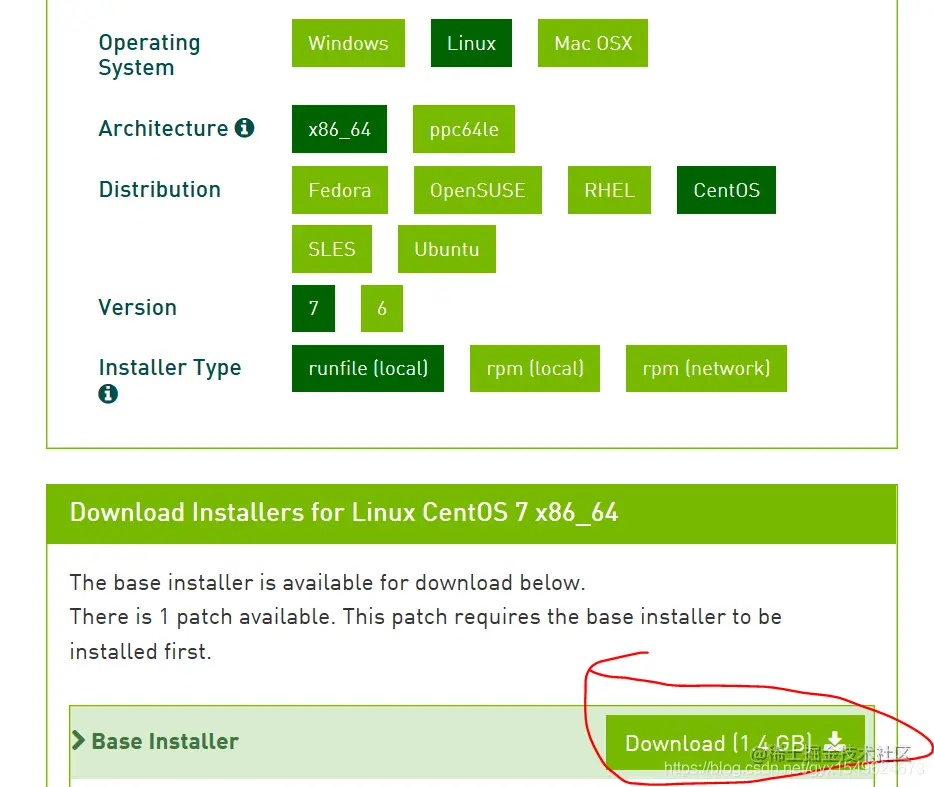Click 'Operating System' label
Screen dimensions: 934x787
coord(150,55)
